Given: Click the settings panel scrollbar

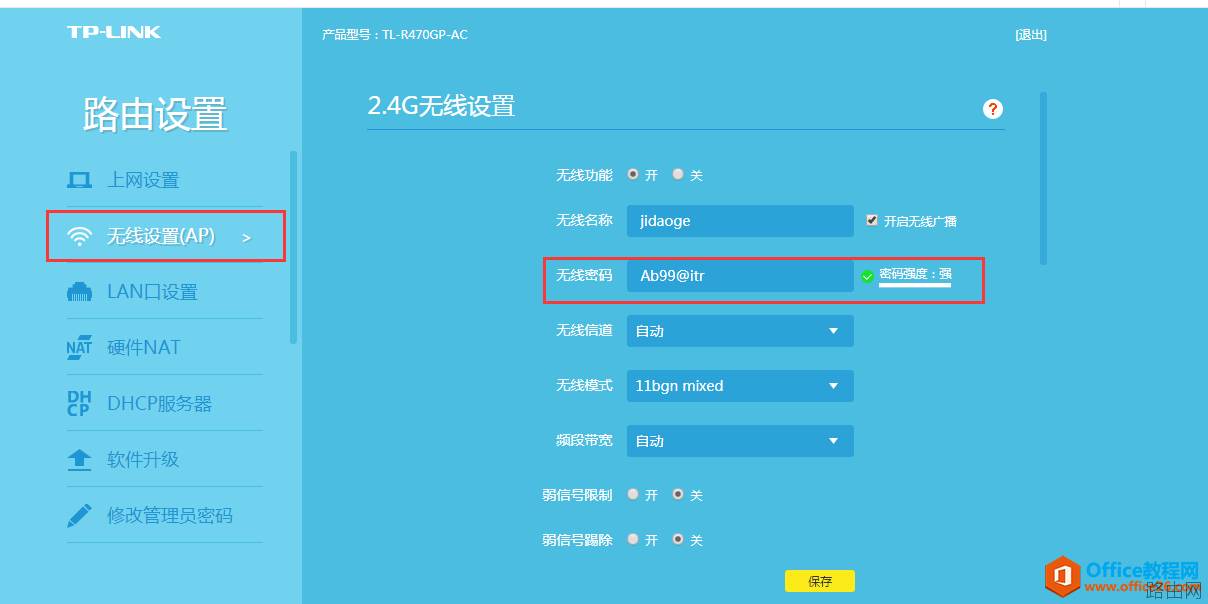Looking at the screenshot, I should tap(1044, 178).
